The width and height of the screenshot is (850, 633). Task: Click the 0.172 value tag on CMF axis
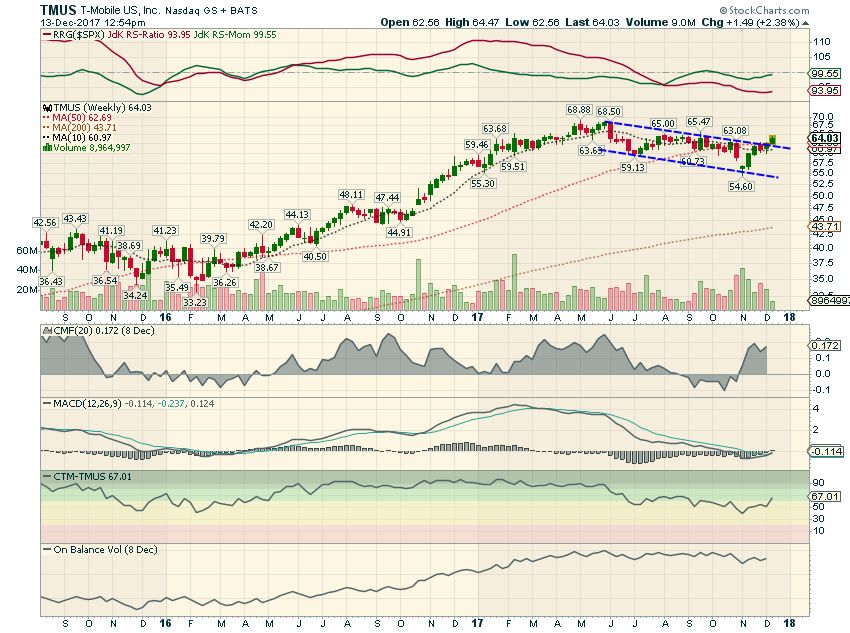(825, 345)
